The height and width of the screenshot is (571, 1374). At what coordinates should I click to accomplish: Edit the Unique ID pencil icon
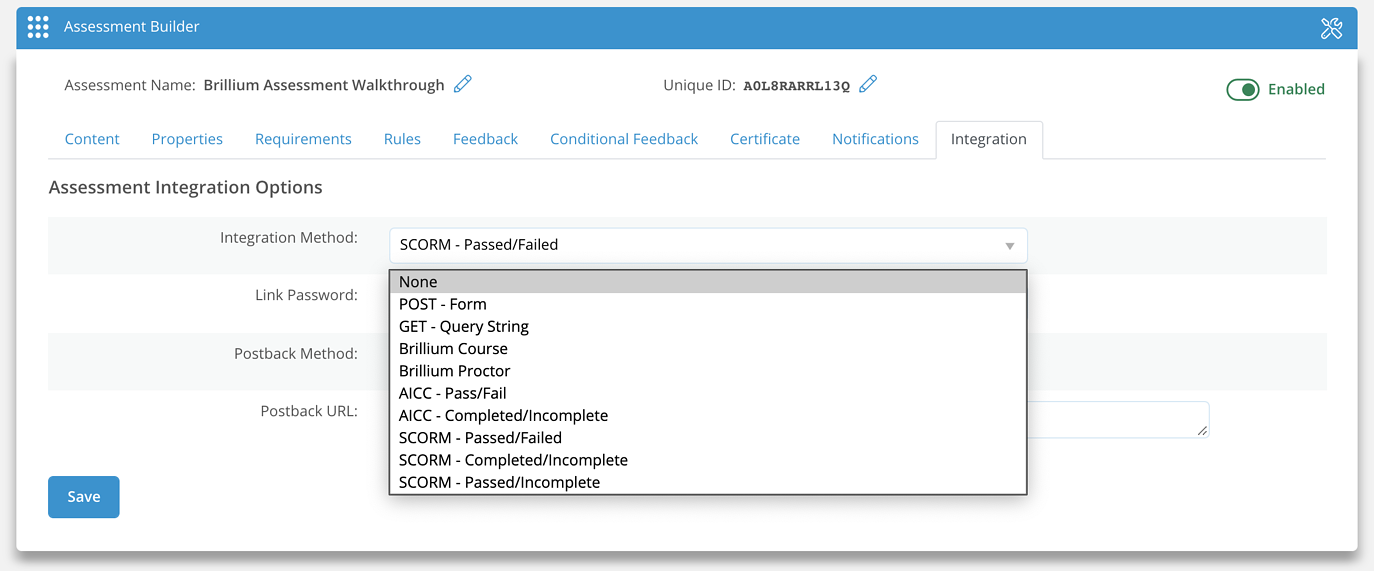pos(868,84)
